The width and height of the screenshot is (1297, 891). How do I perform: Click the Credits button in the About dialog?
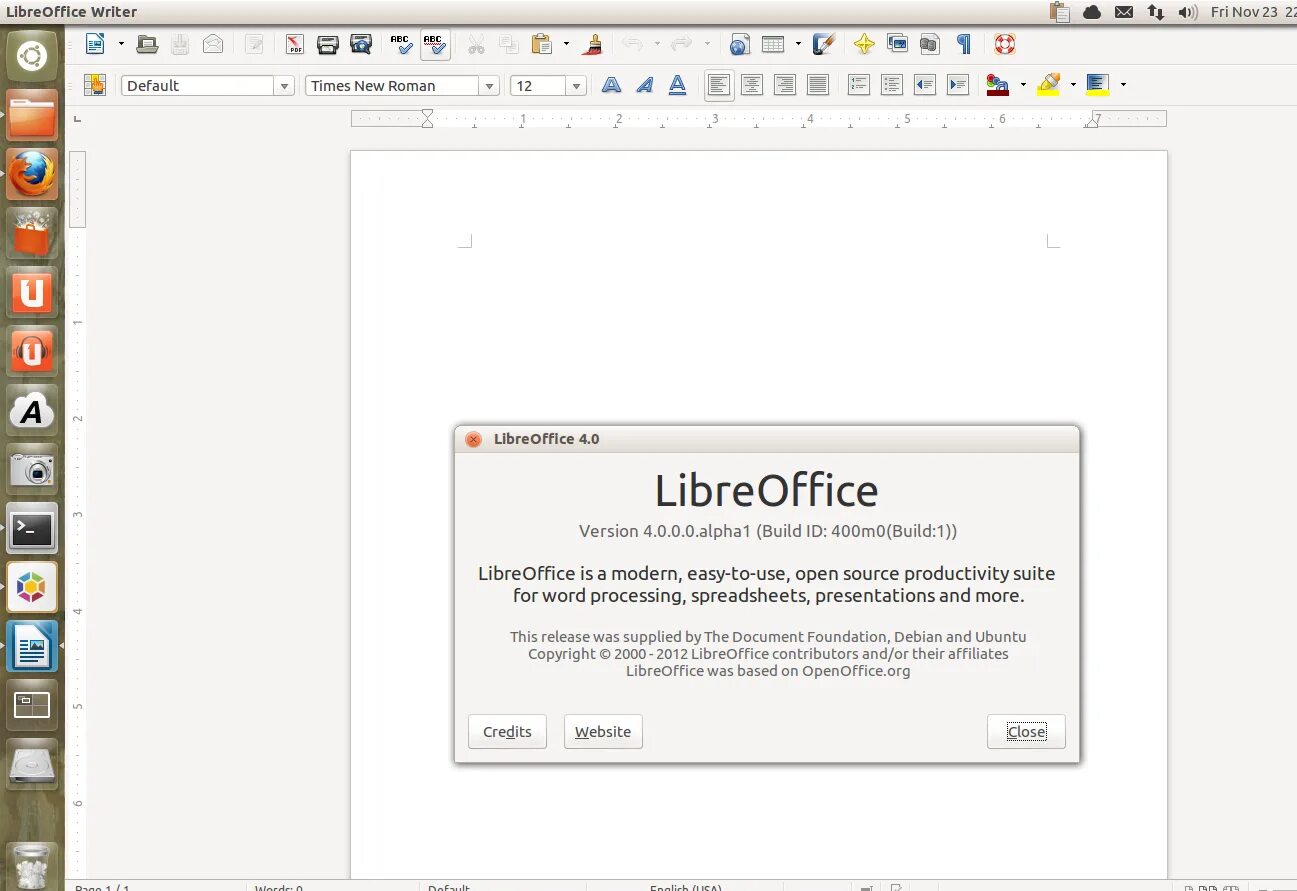(x=507, y=732)
